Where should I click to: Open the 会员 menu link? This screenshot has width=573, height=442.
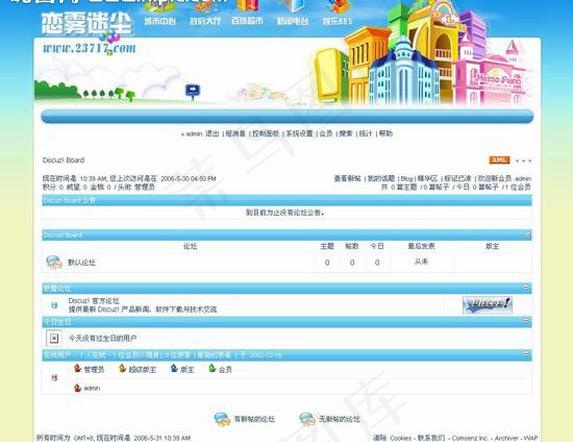(x=326, y=134)
